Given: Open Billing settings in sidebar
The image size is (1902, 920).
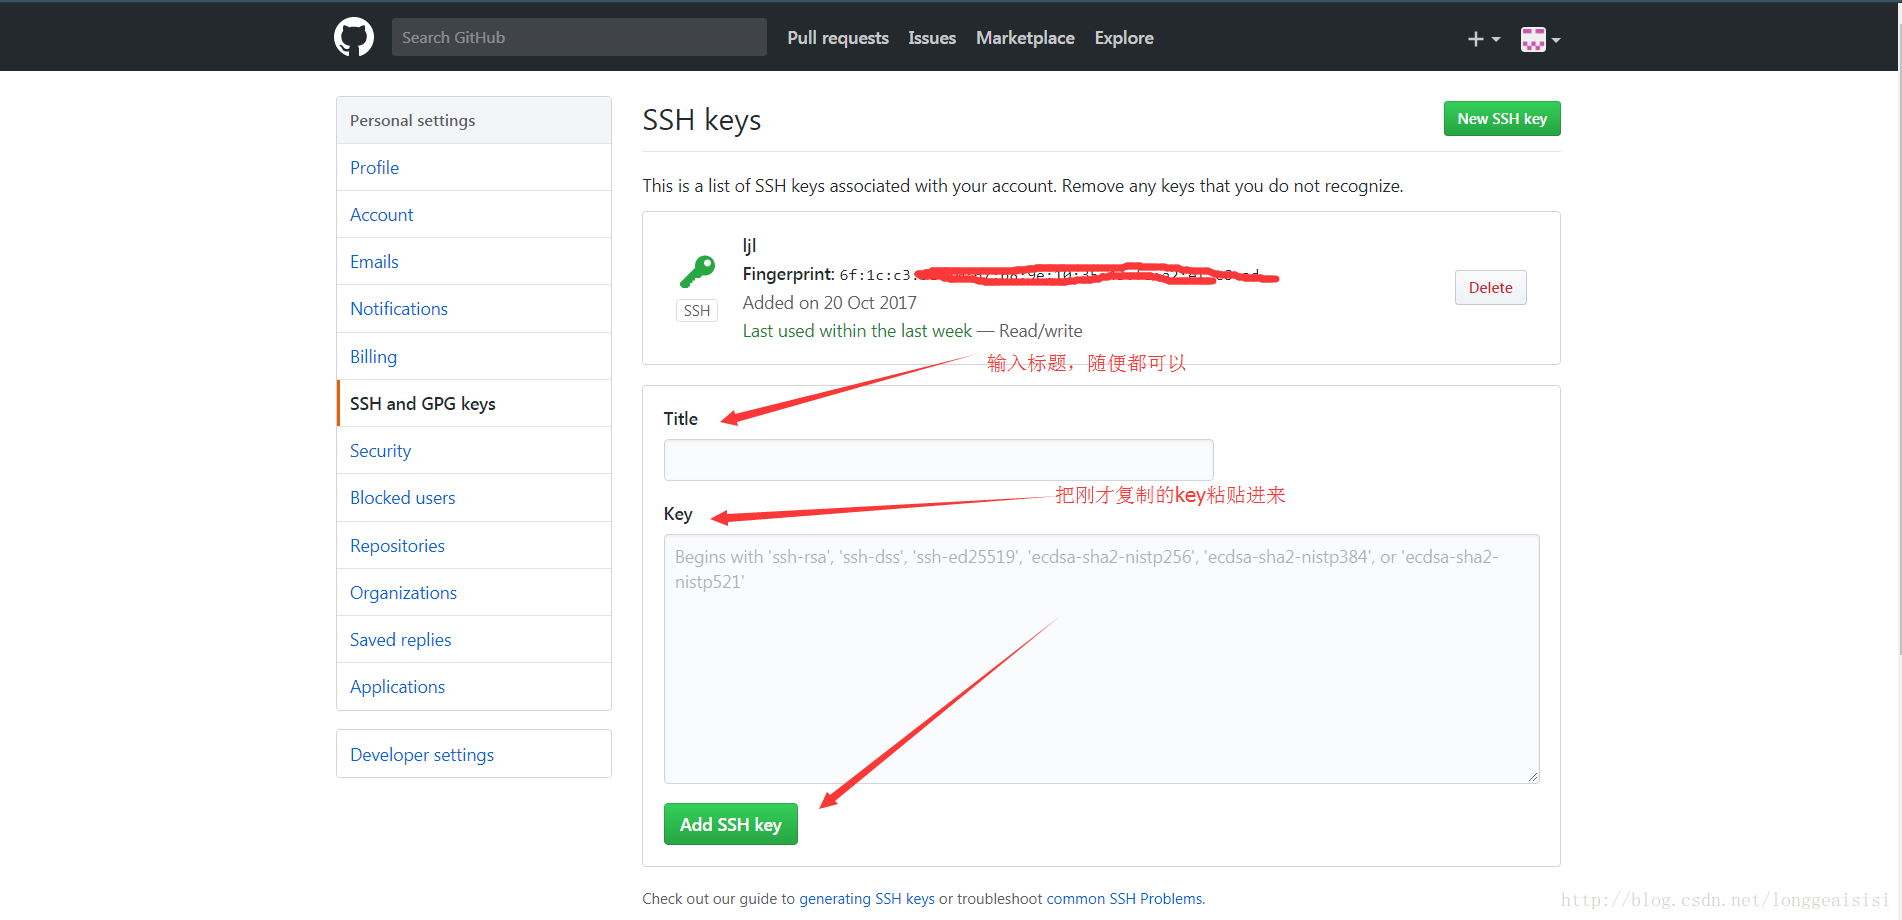Looking at the screenshot, I should (474, 357).
